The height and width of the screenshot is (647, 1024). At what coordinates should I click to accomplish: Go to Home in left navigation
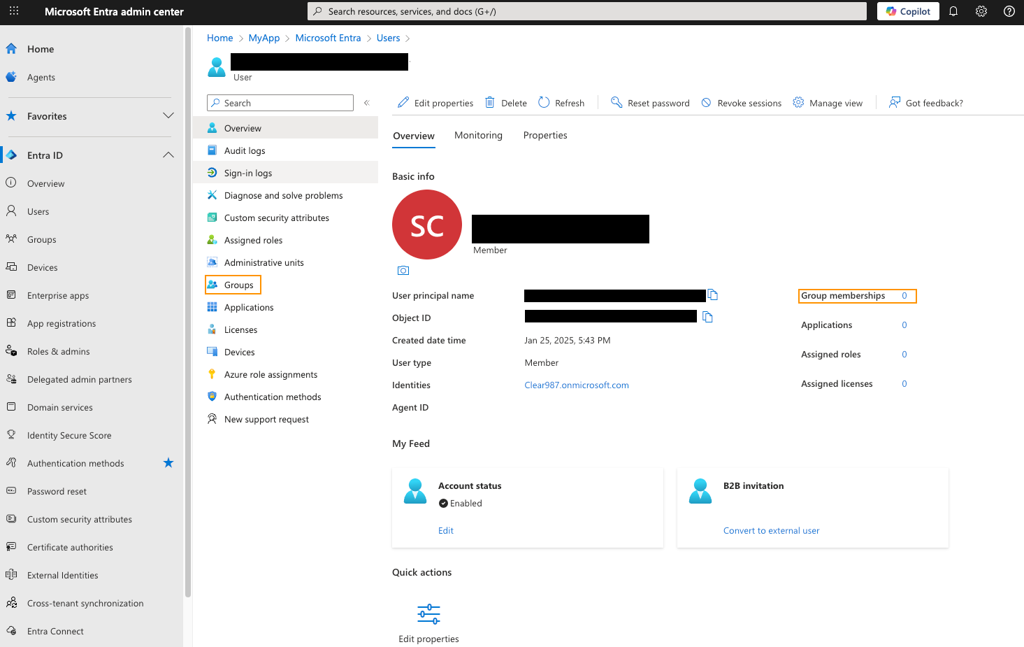tap(40, 49)
